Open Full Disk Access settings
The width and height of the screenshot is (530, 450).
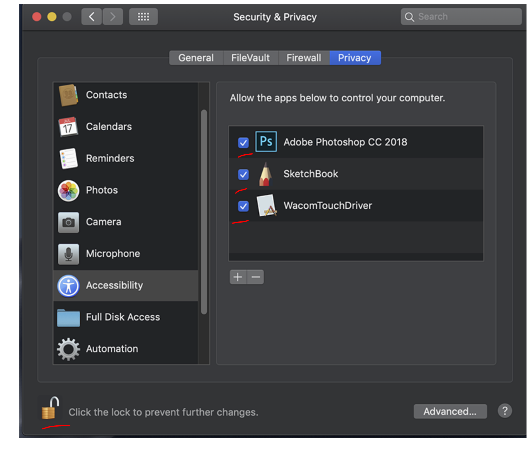click(x=126, y=317)
